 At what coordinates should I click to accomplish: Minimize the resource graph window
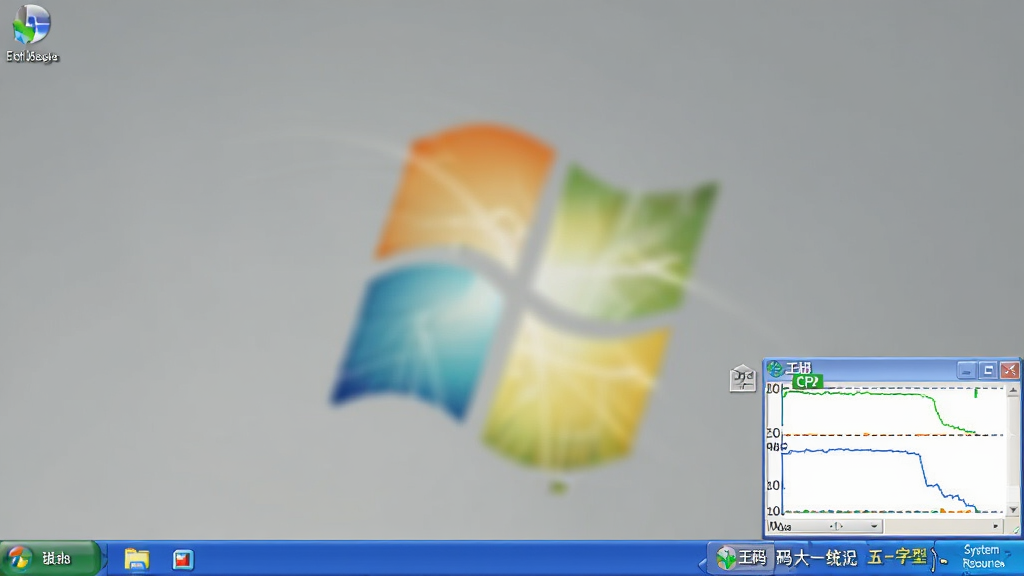coord(967,370)
